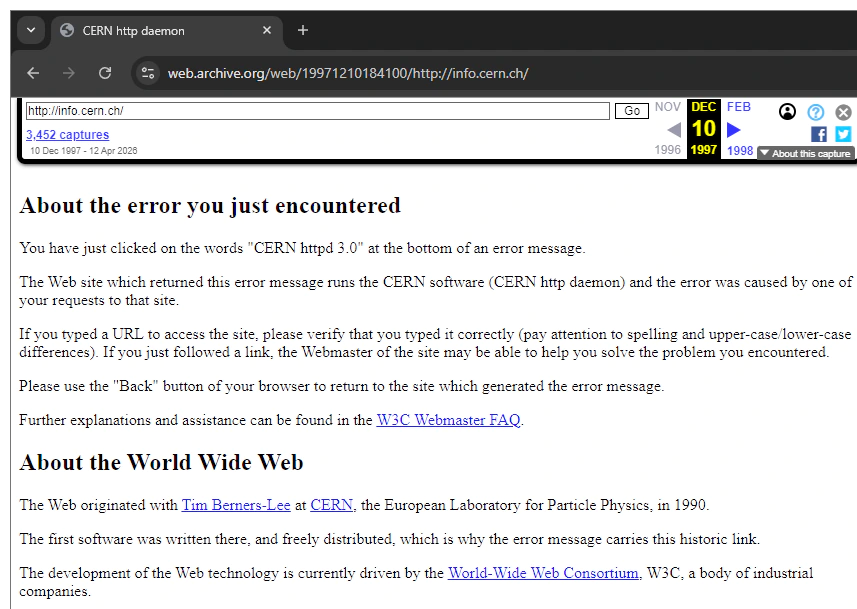The image size is (857, 609).
Task: Reload the archived page
Action: 104,72
